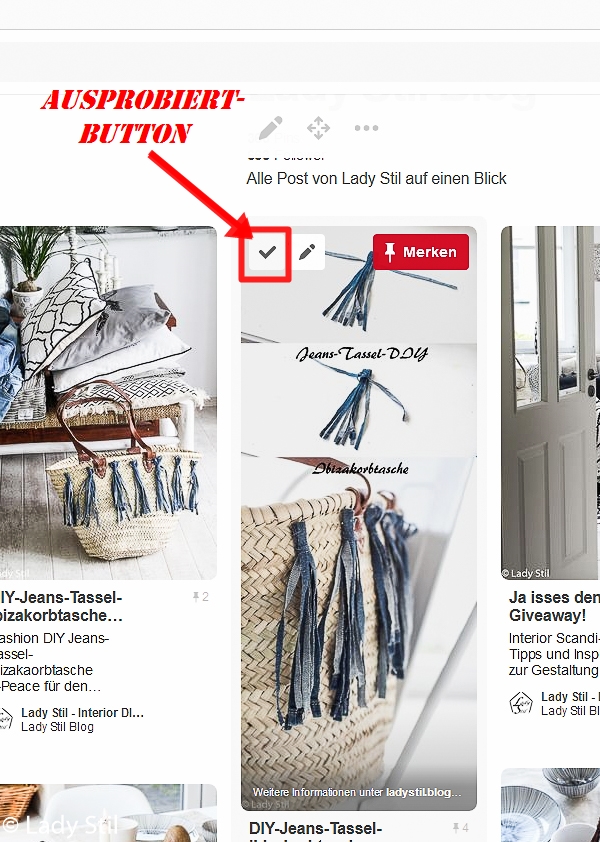The width and height of the screenshot is (600, 842).
Task: Click the board edit pencil icon
Action: point(270,128)
